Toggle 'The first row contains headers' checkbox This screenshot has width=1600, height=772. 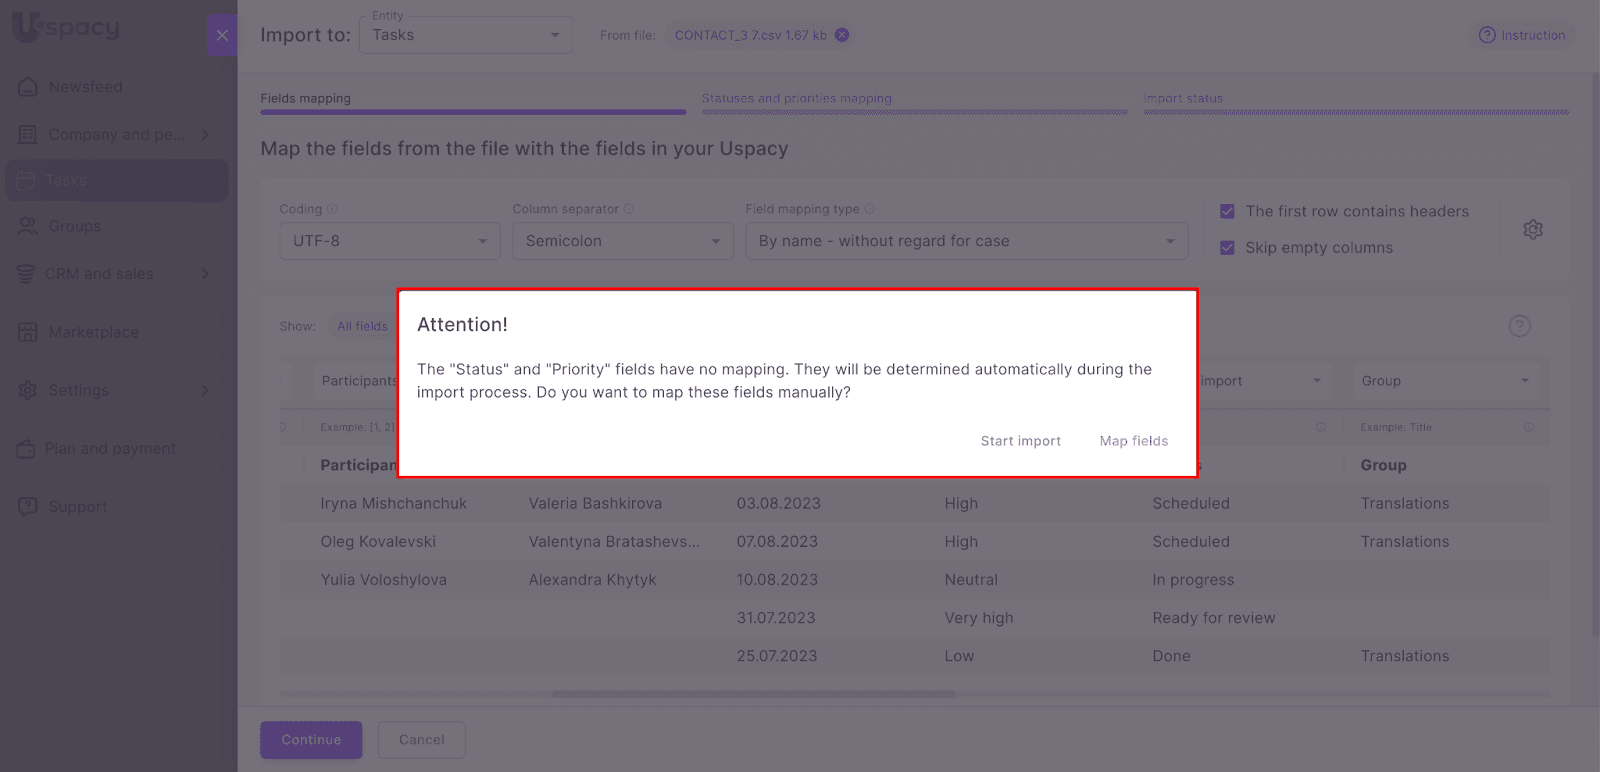coord(1227,211)
